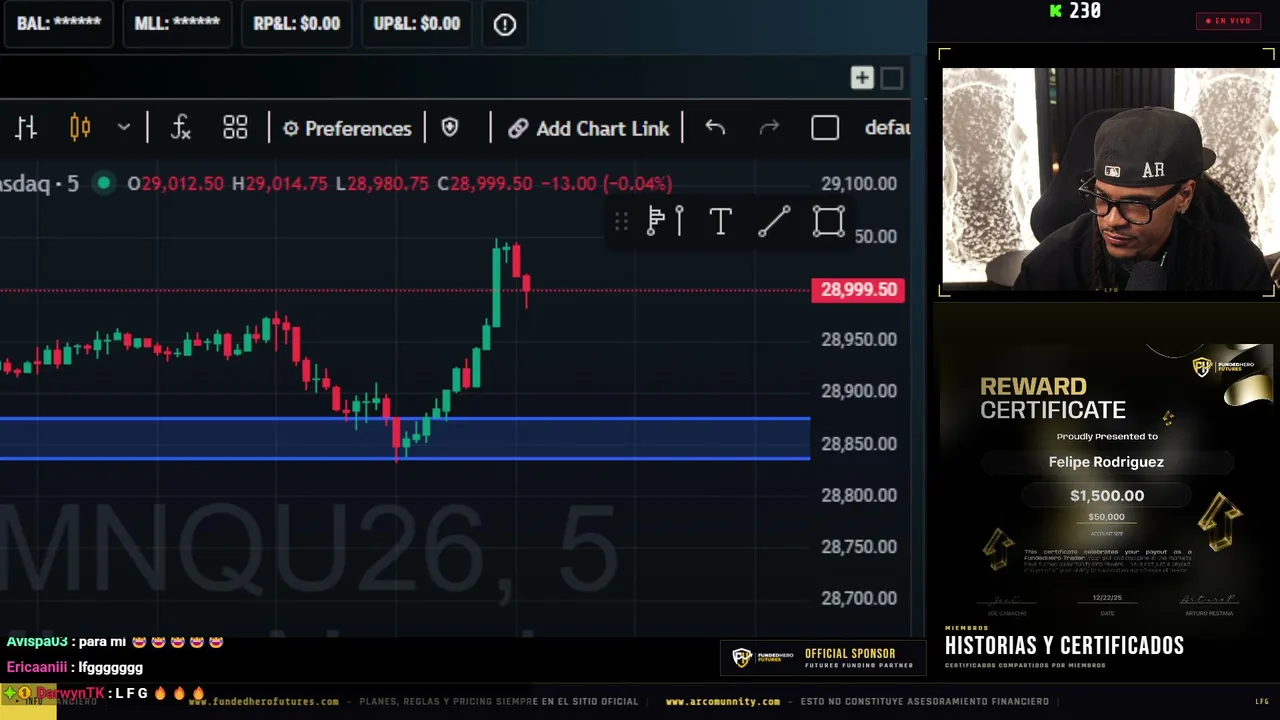Click the RP&L $0.00 box
The width and height of the screenshot is (1280, 720).
tap(297, 24)
